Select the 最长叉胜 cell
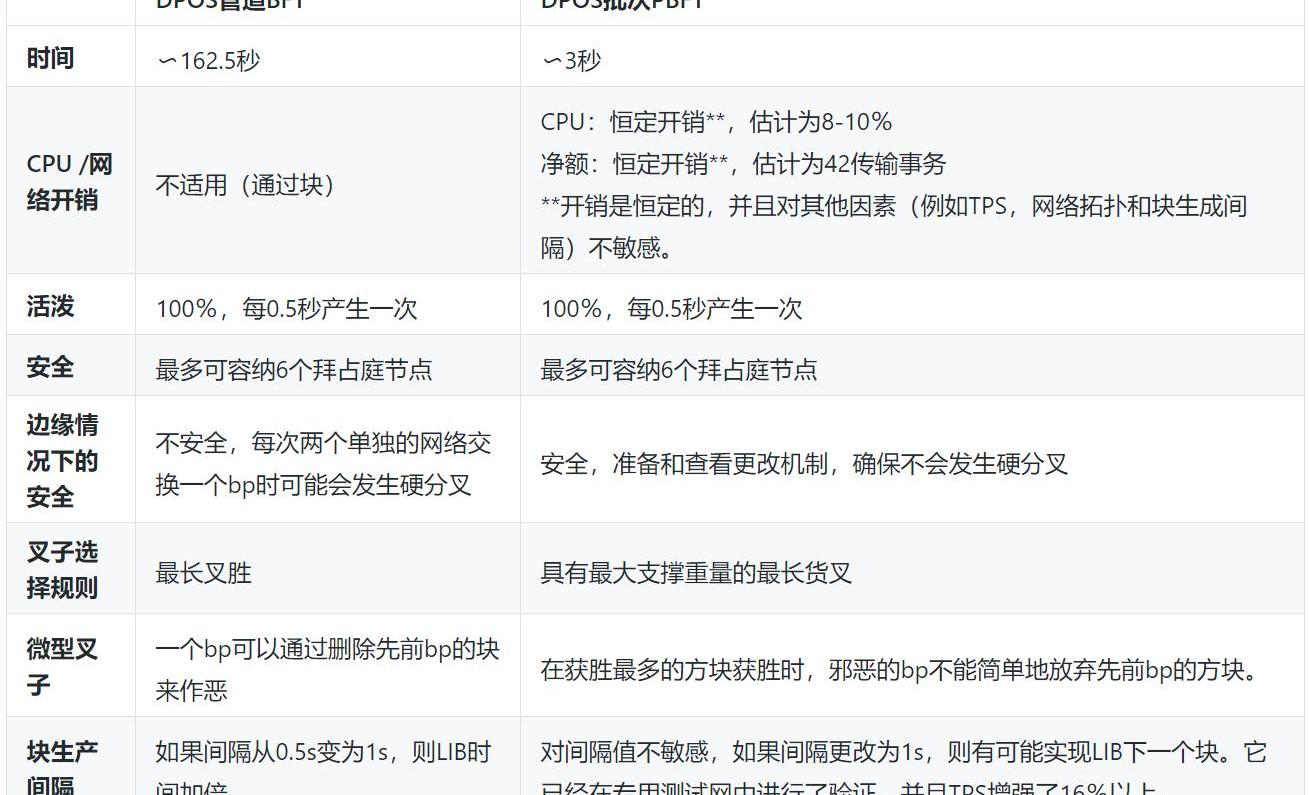This screenshot has height=795, width=1310. (204, 573)
